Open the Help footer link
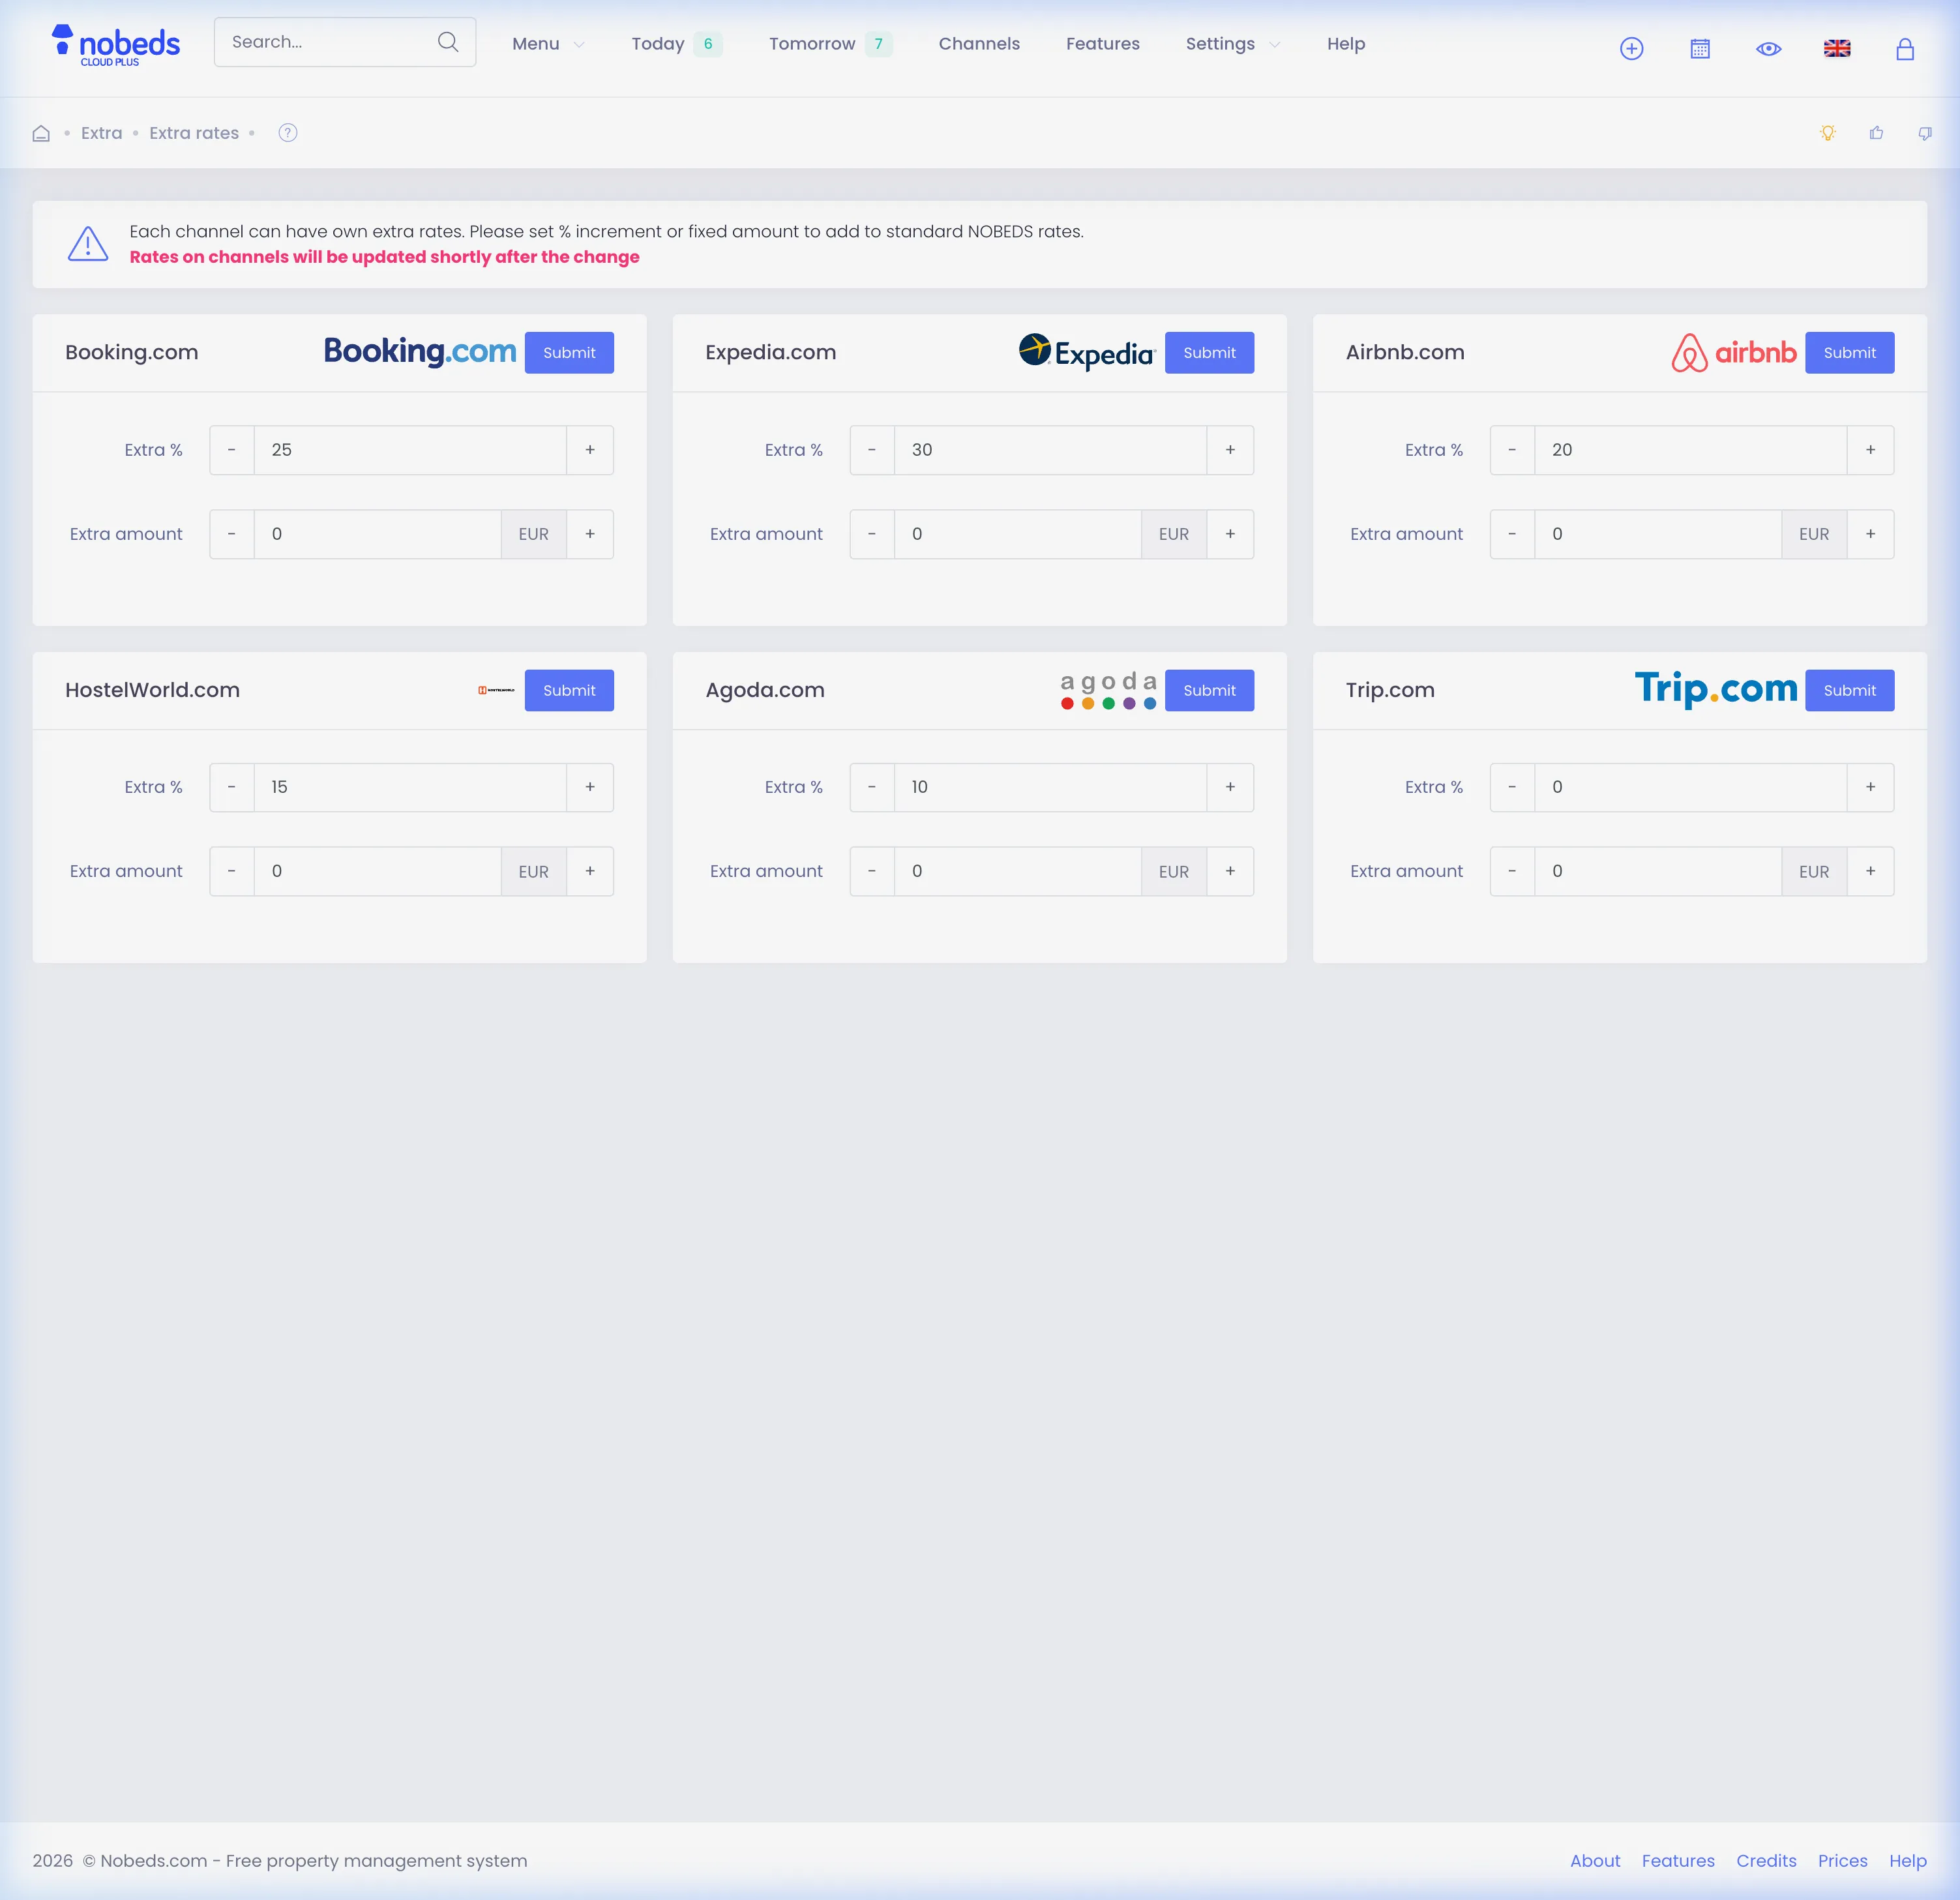This screenshot has height=1900, width=1960. click(1907, 1860)
